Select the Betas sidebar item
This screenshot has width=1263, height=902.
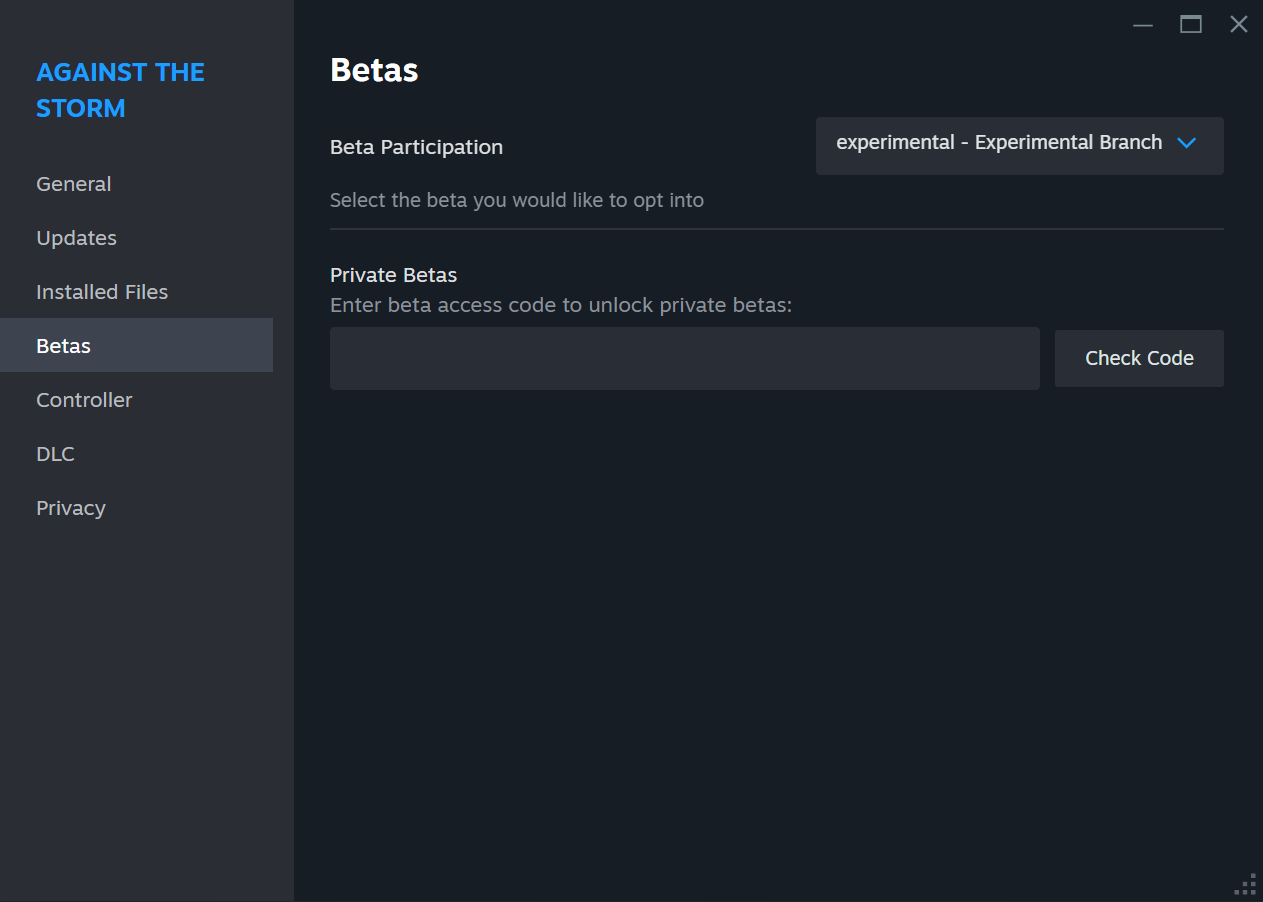(x=64, y=346)
